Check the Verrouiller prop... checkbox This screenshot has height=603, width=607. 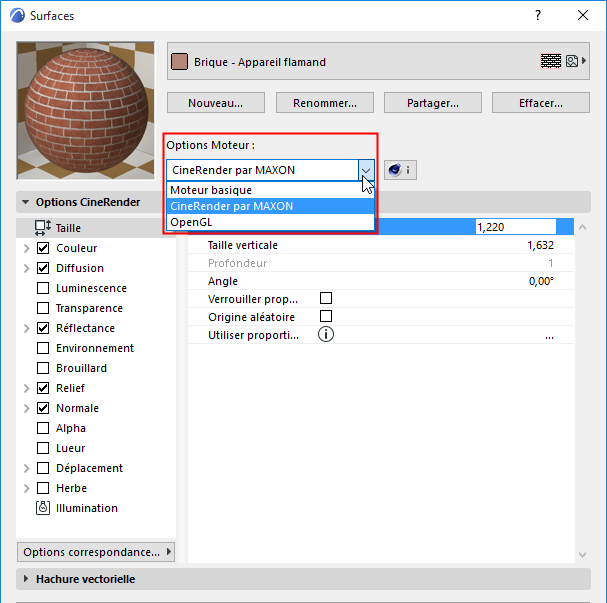(x=326, y=298)
